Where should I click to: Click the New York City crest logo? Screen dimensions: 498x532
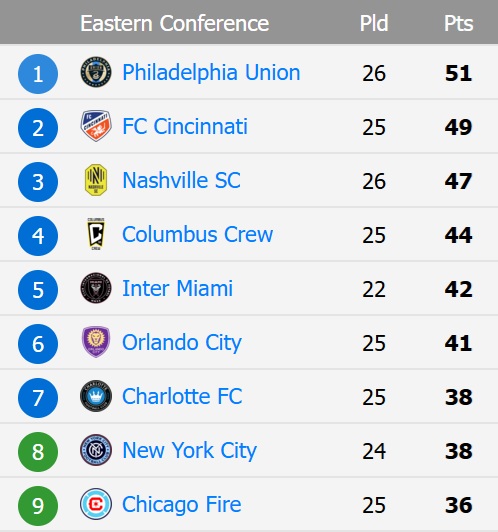(x=96, y=450)
